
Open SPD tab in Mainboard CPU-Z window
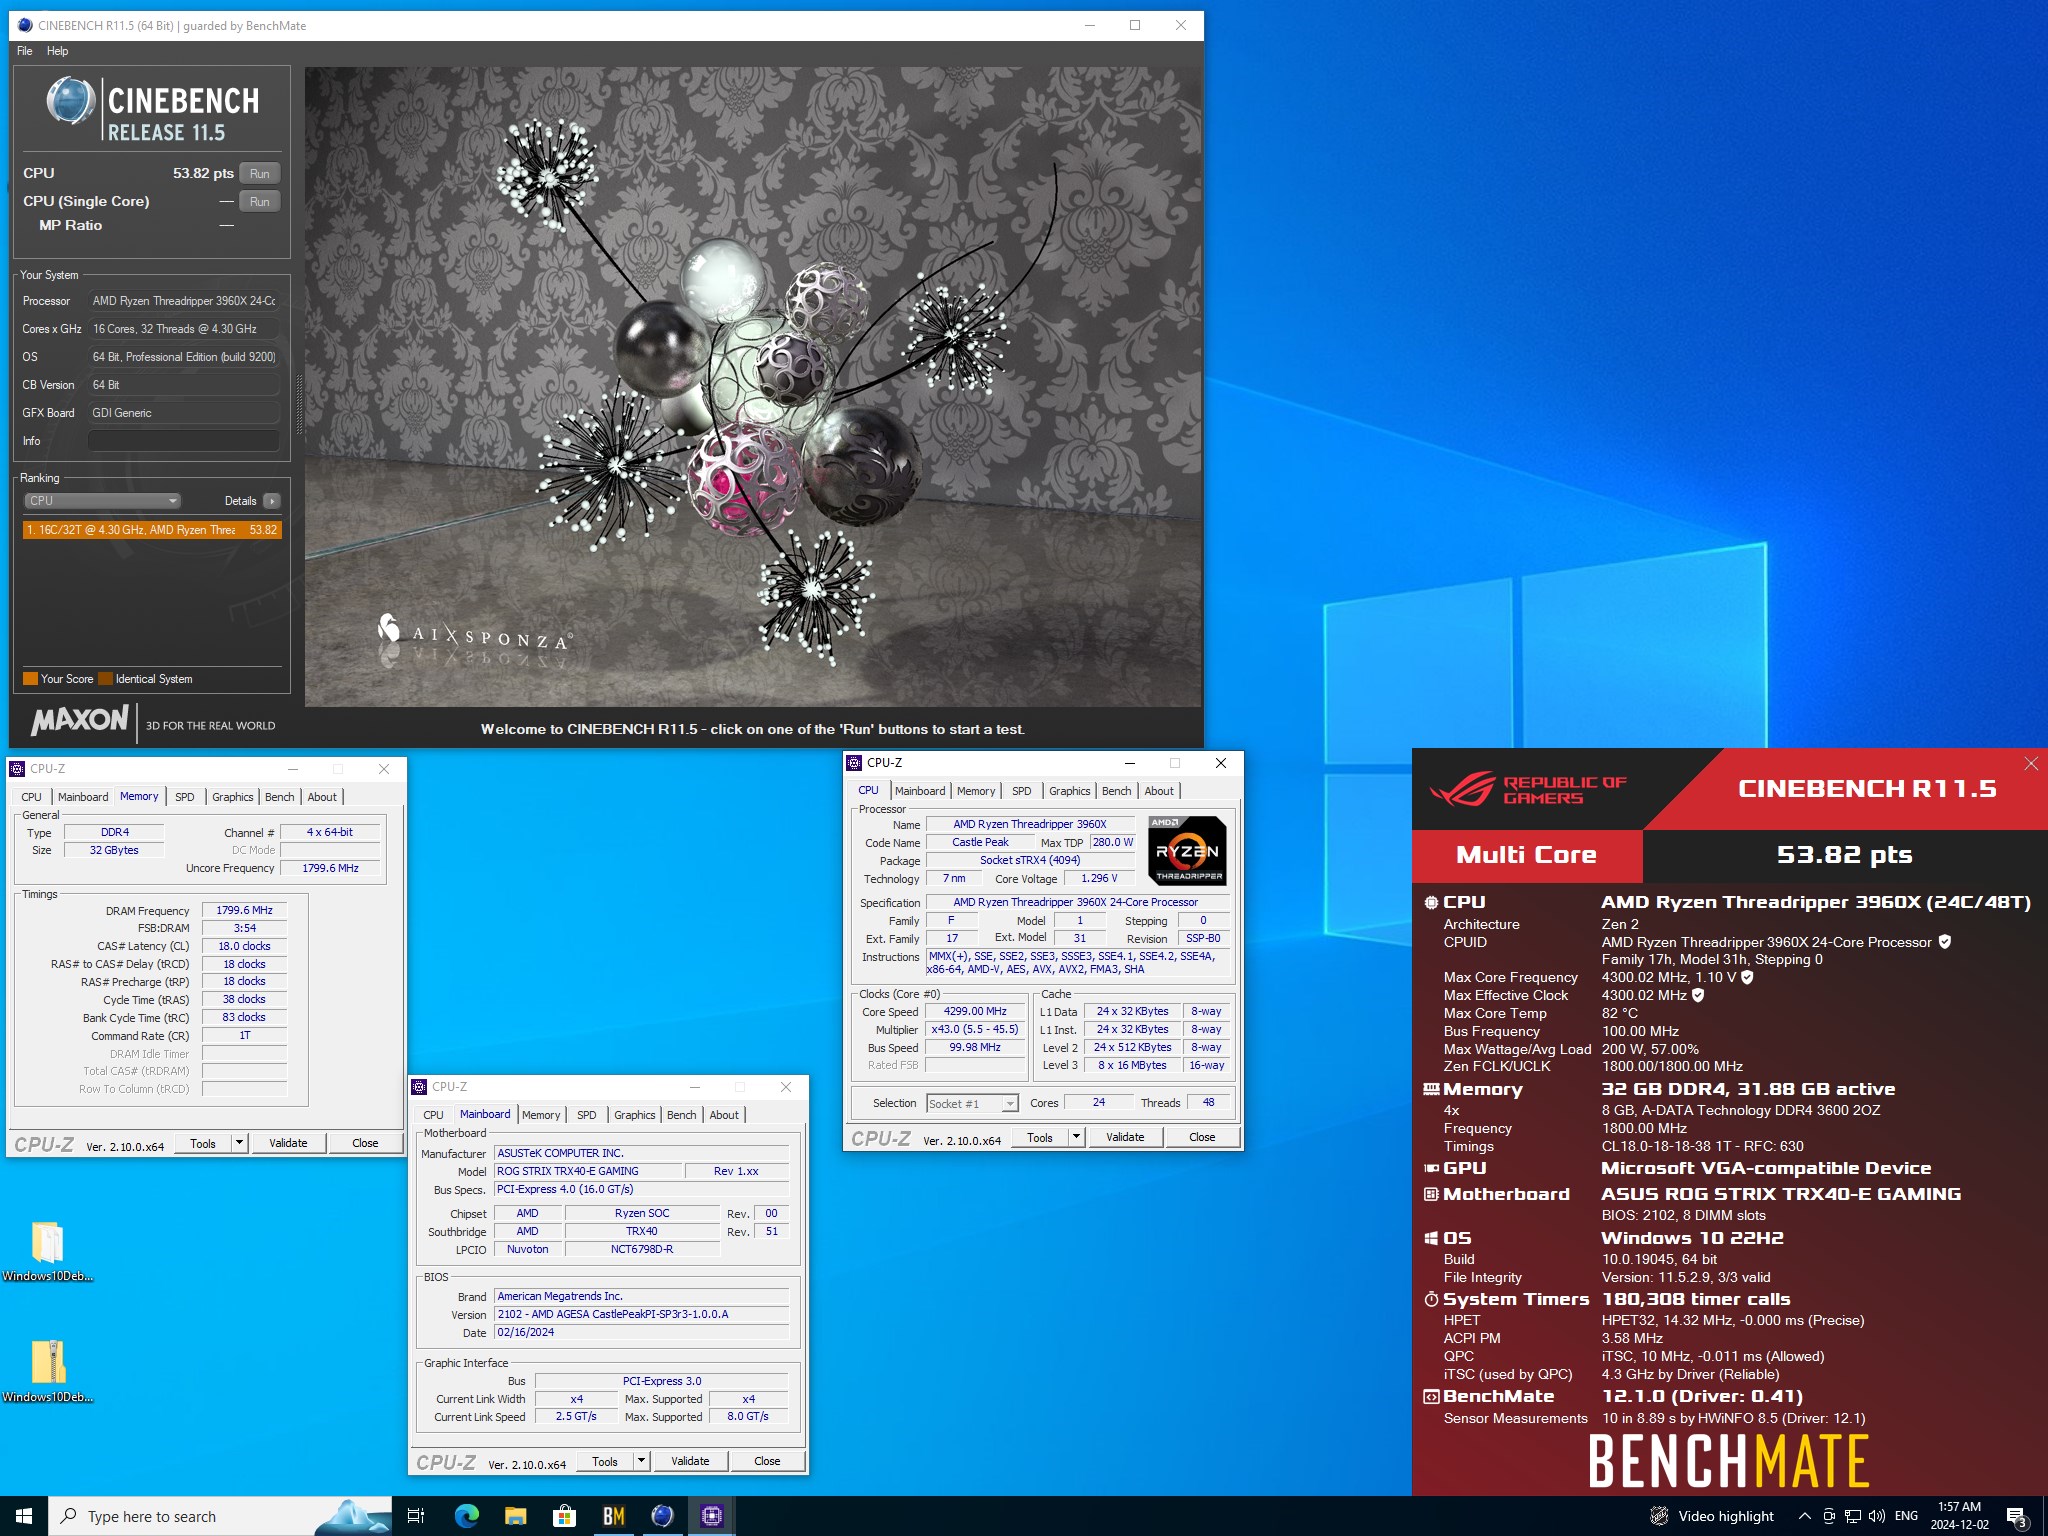[587, 1115]
